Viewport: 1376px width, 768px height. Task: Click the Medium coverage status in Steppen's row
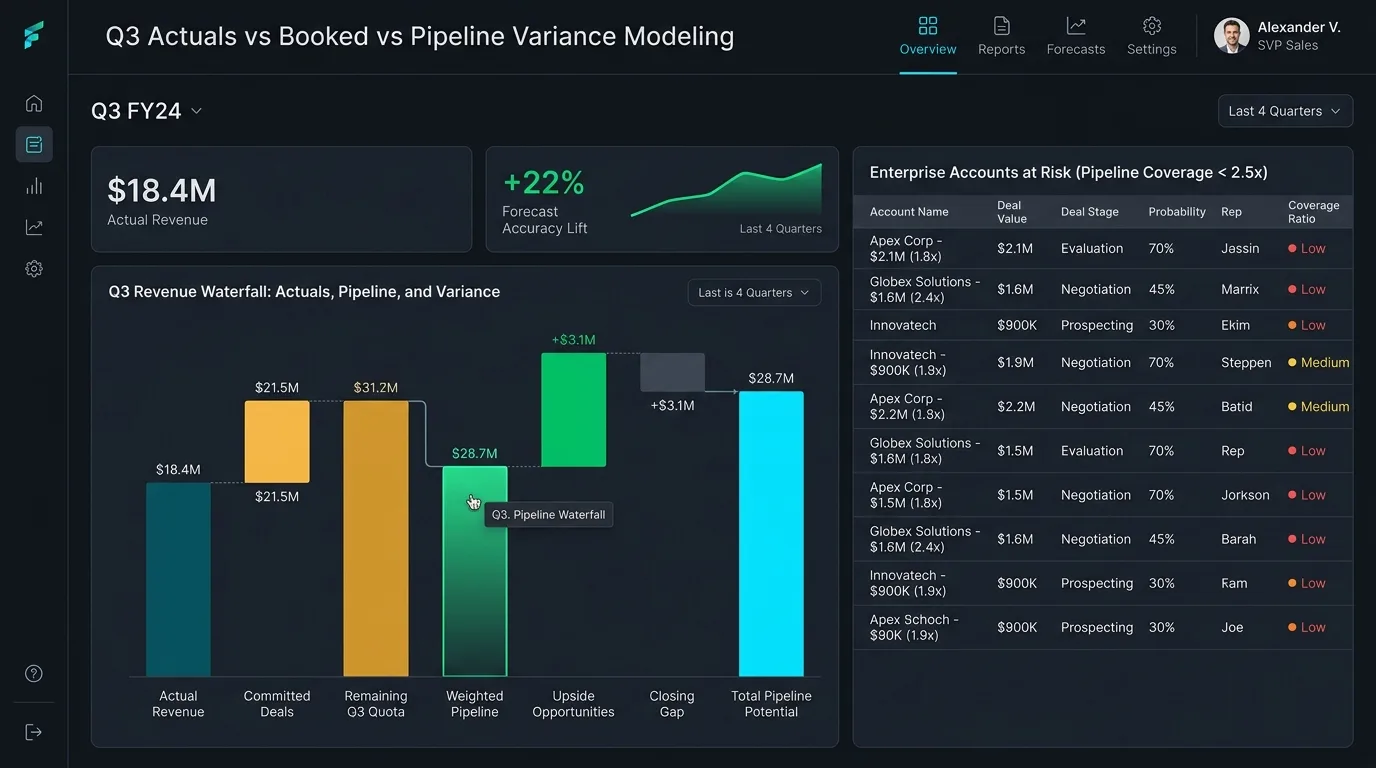(x=1319, y=363)
